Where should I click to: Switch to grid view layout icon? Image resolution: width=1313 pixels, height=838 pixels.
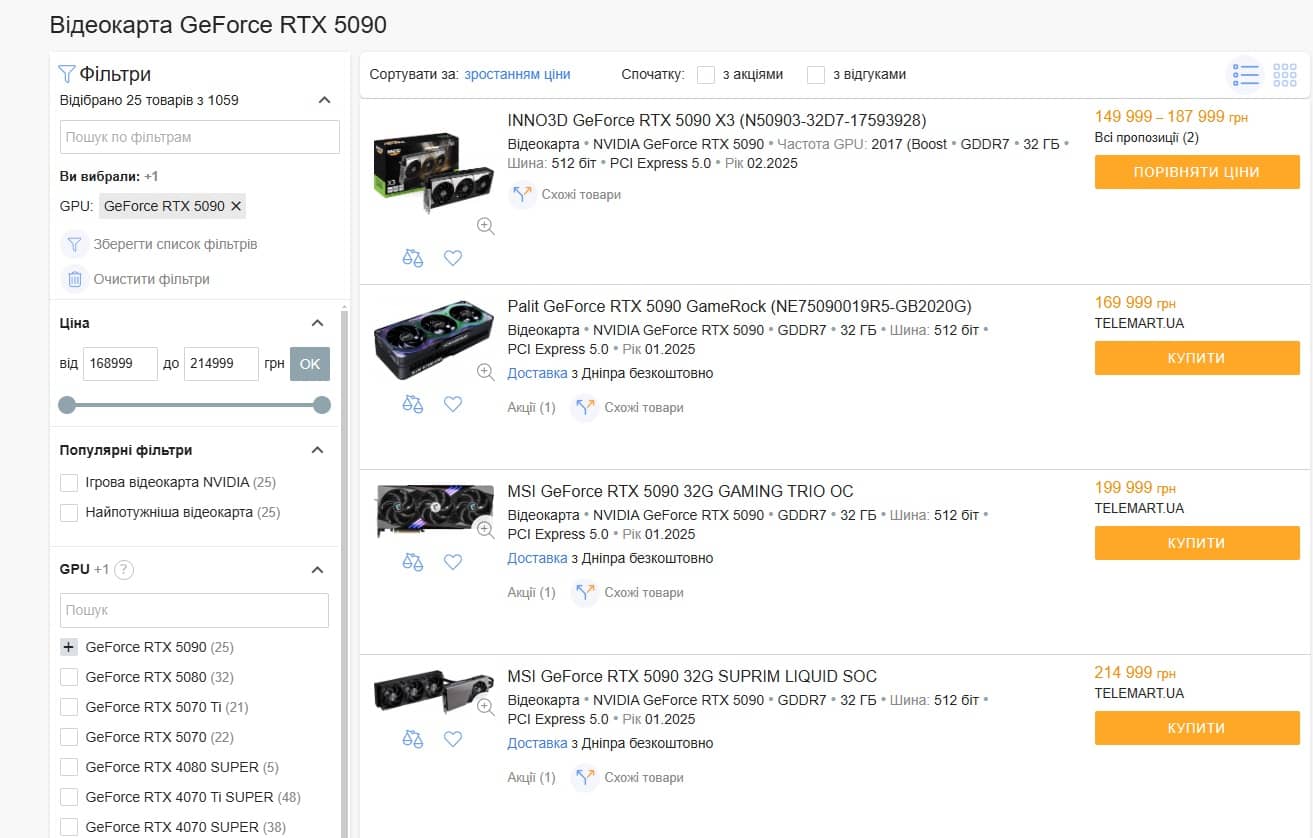pos(1284,75)
